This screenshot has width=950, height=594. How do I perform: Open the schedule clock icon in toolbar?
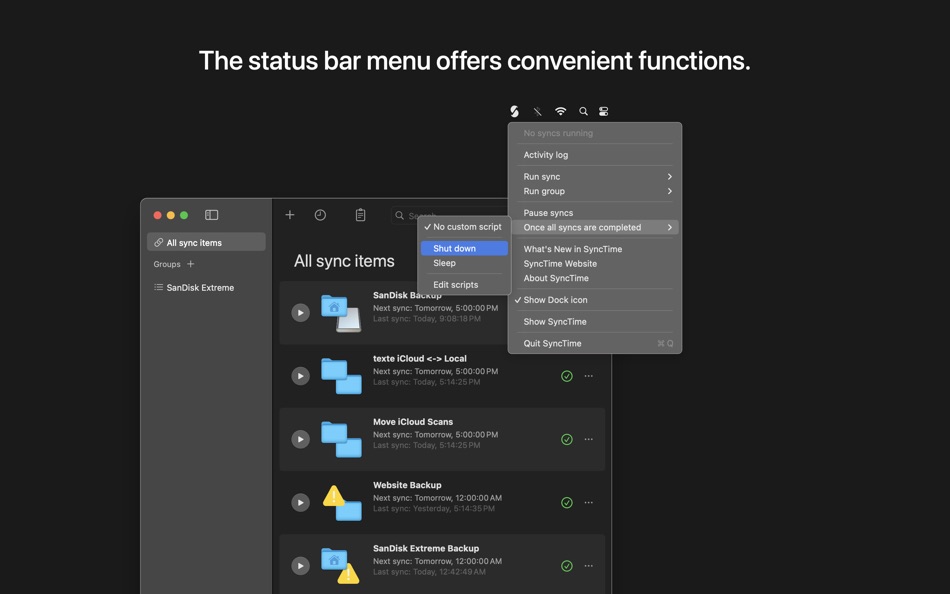(321, 215)
